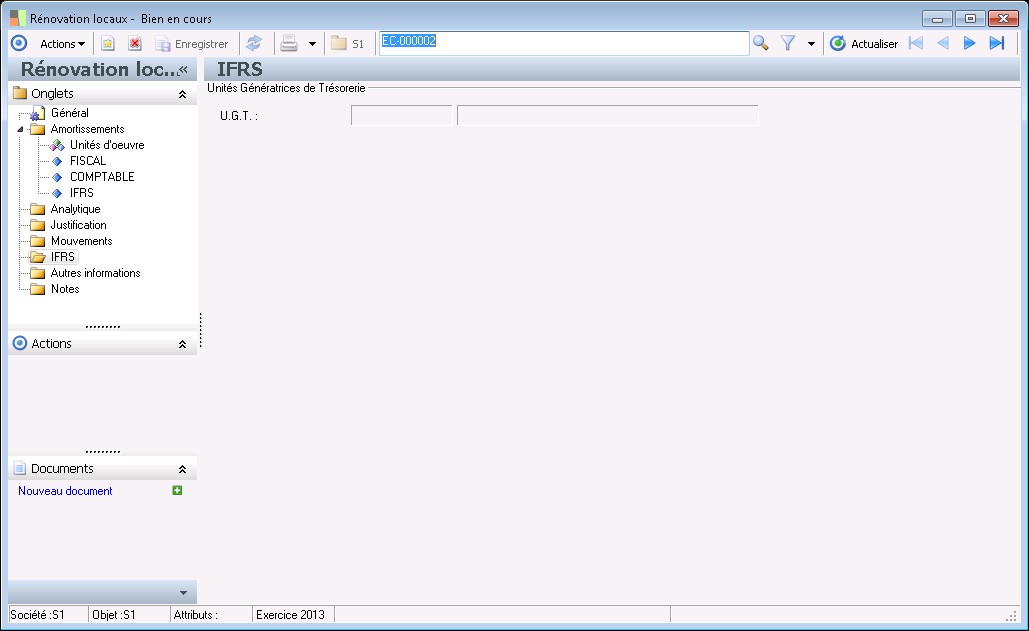Image resolution: width=1029 pixels, height=631 pixels.
Task: Click the S1 folder button
Action: click(347, 44)
